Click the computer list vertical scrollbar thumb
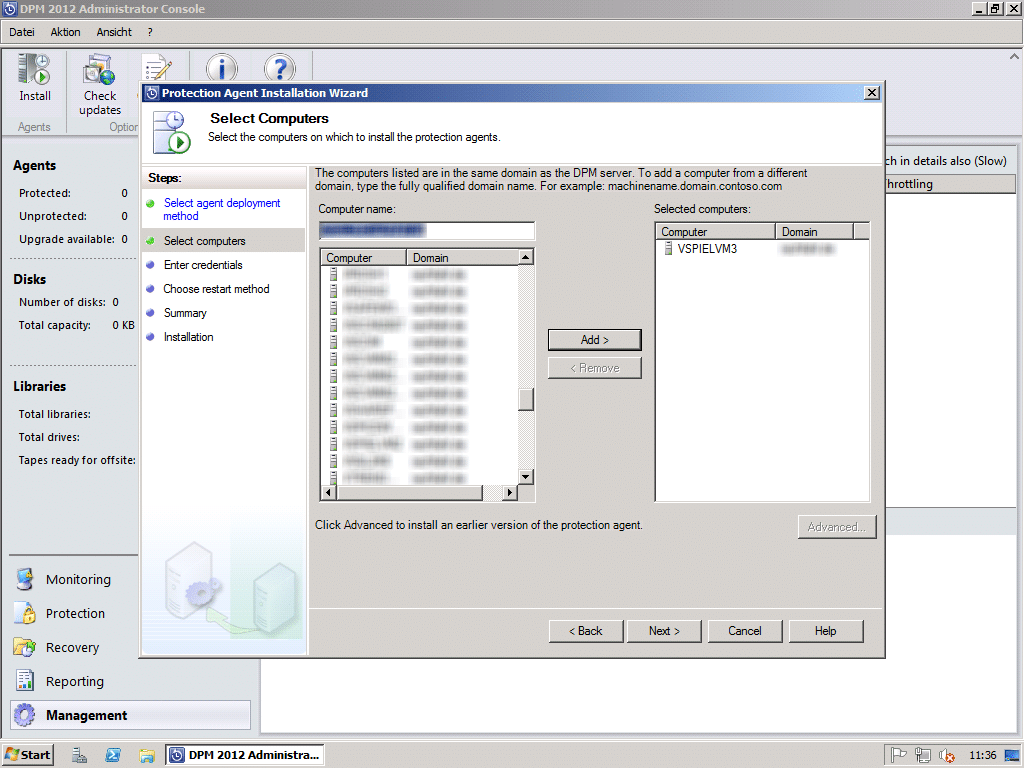 [x=526, y=399]
